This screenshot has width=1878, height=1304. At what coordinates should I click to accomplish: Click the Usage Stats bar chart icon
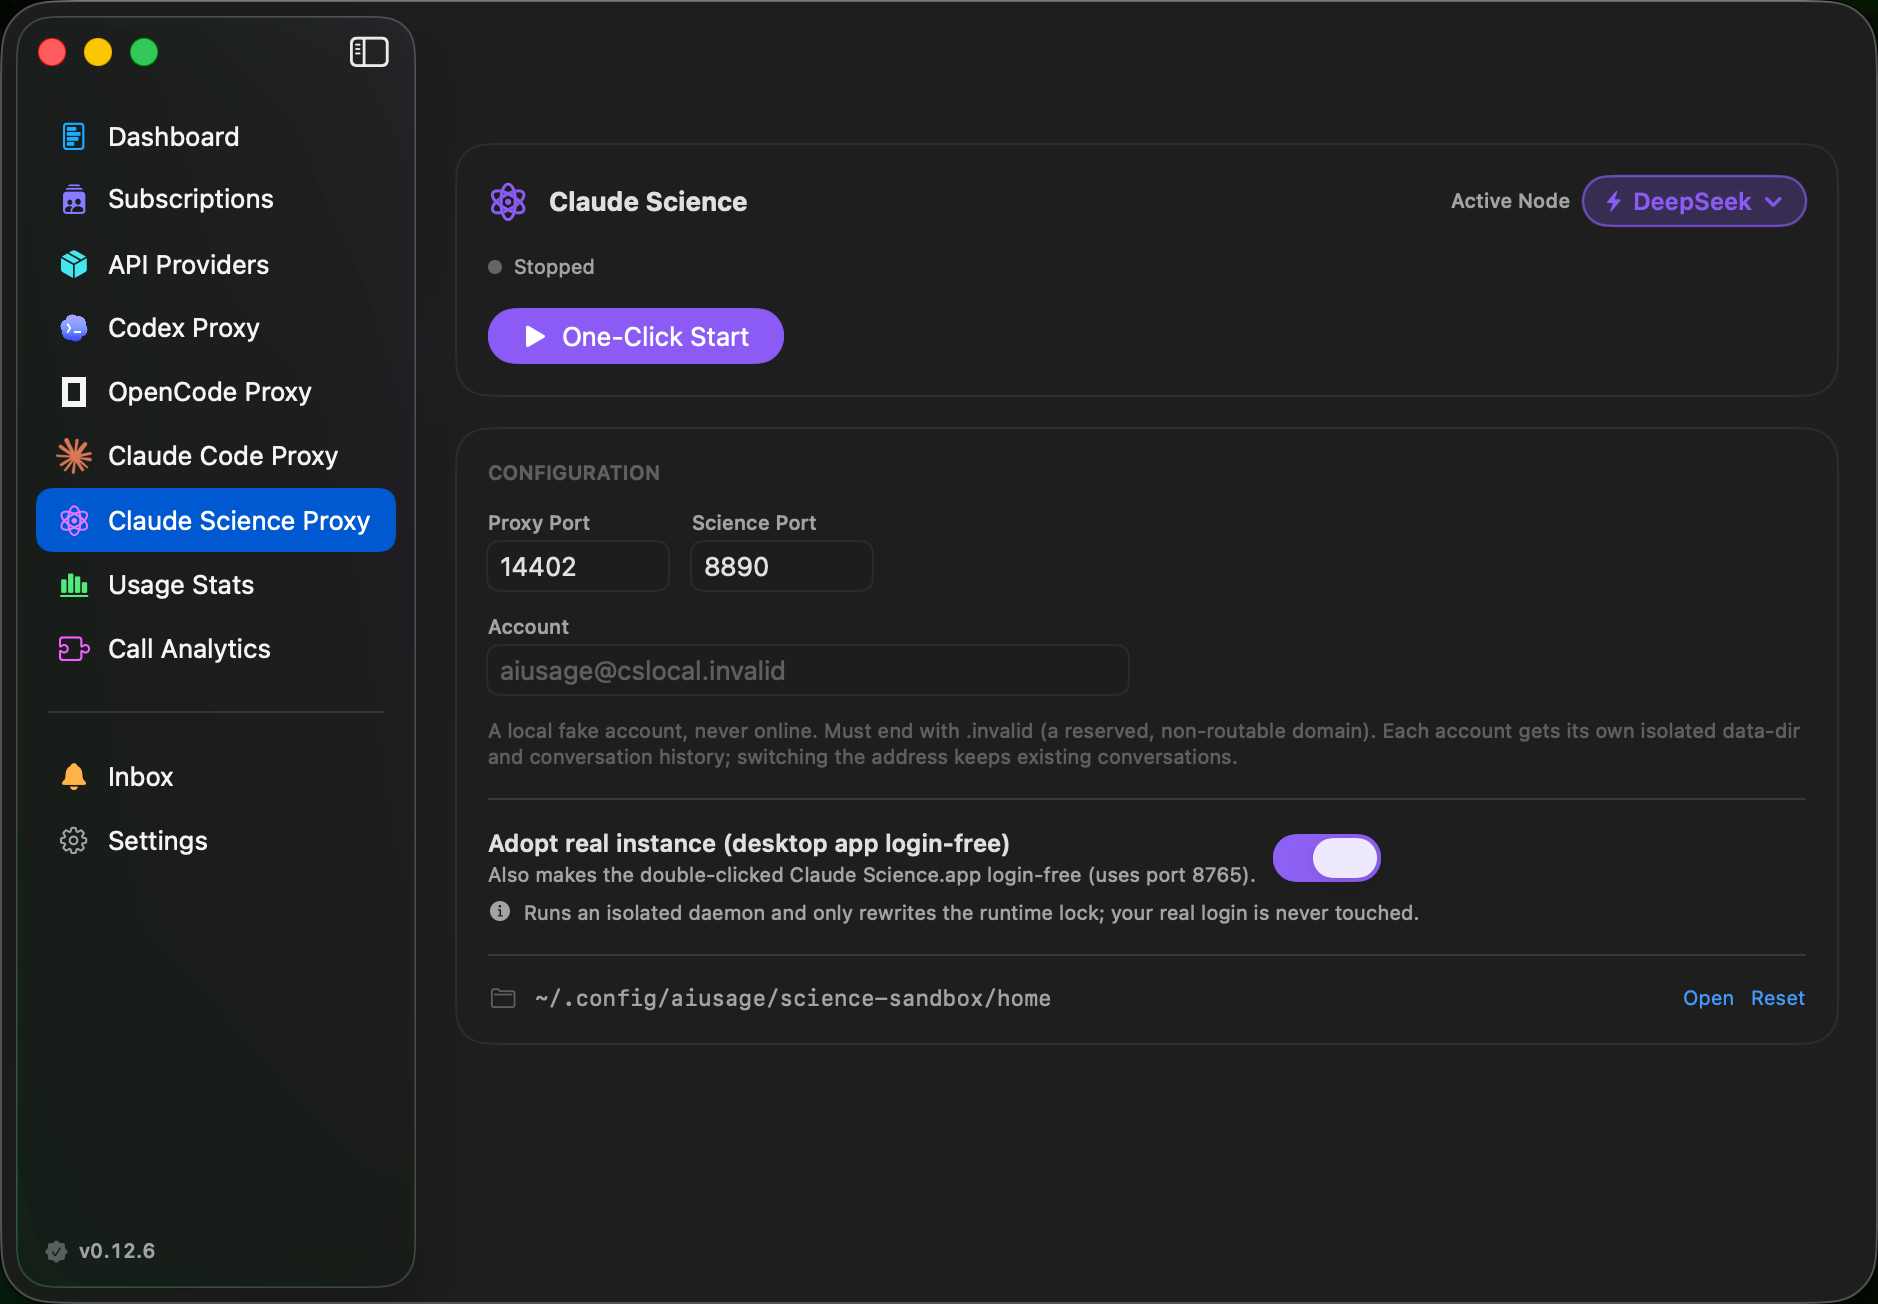point(74,584)
